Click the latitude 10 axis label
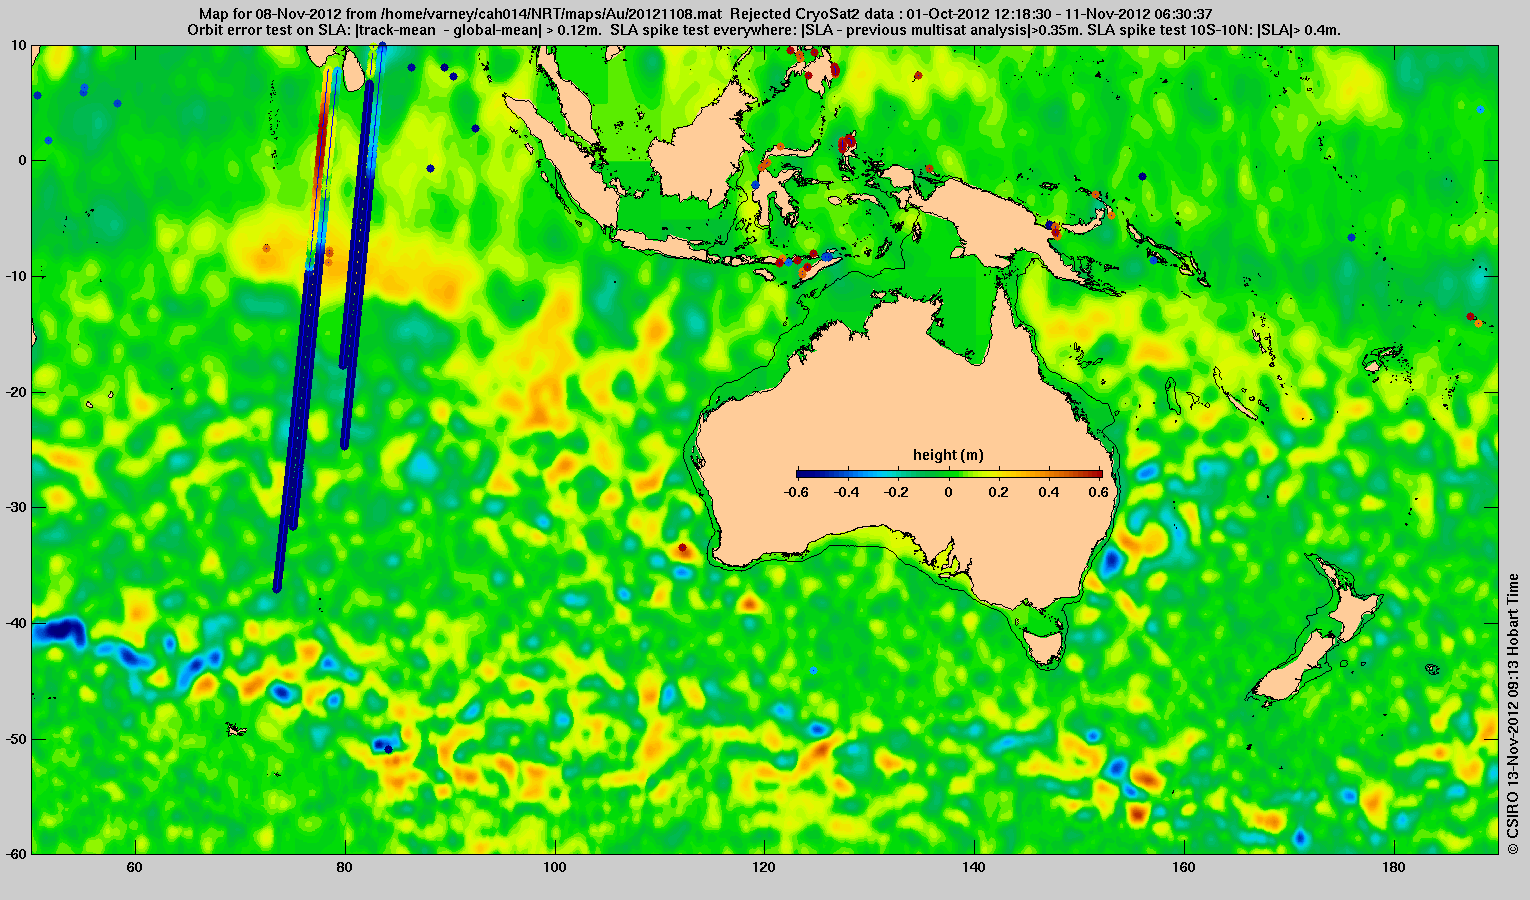The height and width of the screenshot is (900, 1530). (x=19, y=46)
